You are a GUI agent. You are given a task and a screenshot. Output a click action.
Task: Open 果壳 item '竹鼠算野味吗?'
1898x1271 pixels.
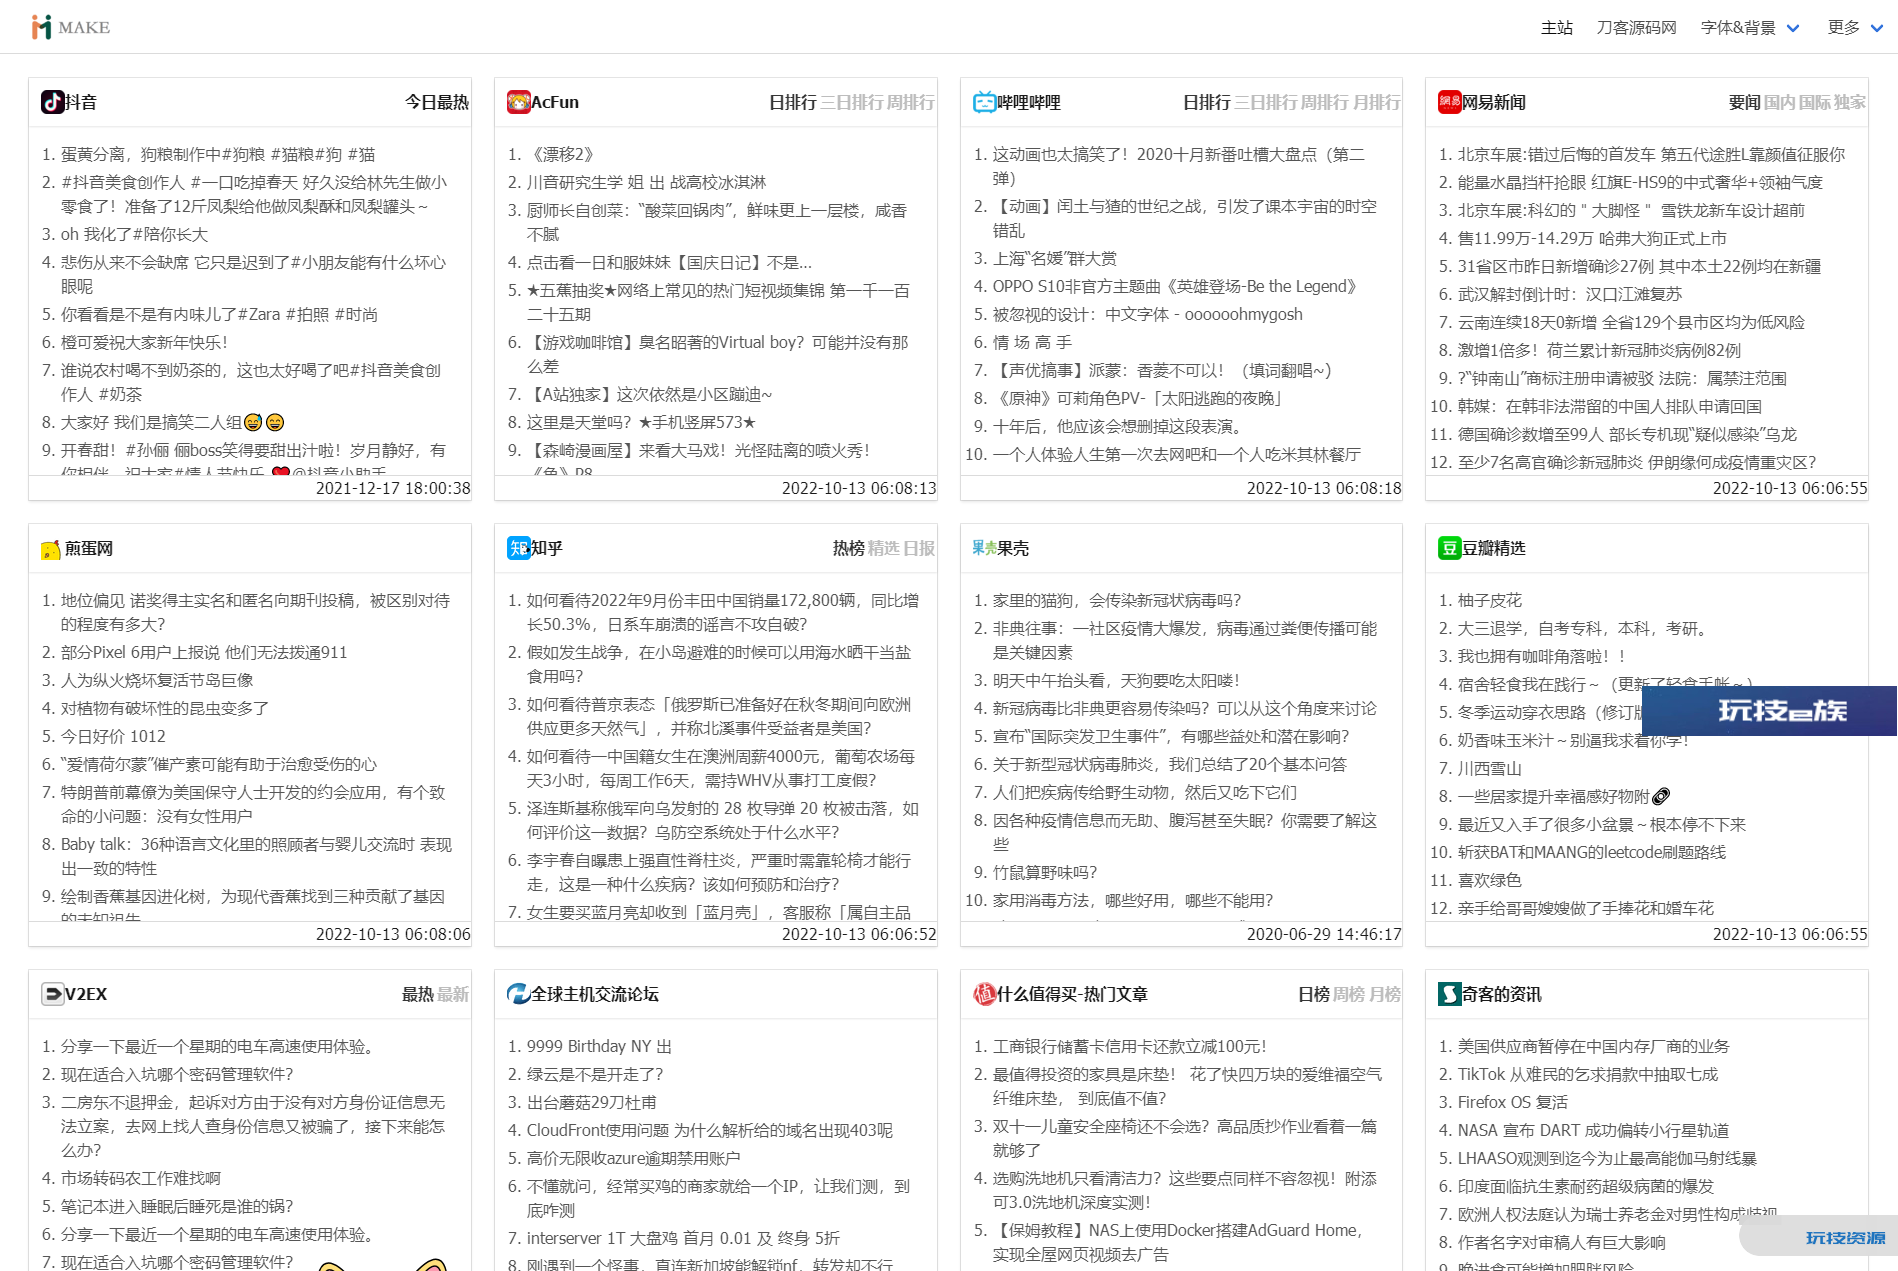1045,872
